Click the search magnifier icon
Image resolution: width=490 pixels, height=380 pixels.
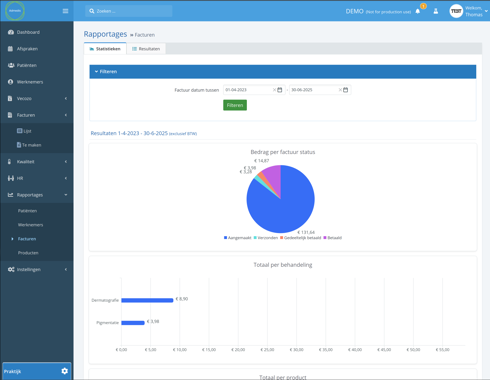pyautogui.click(x=92, y=11)
